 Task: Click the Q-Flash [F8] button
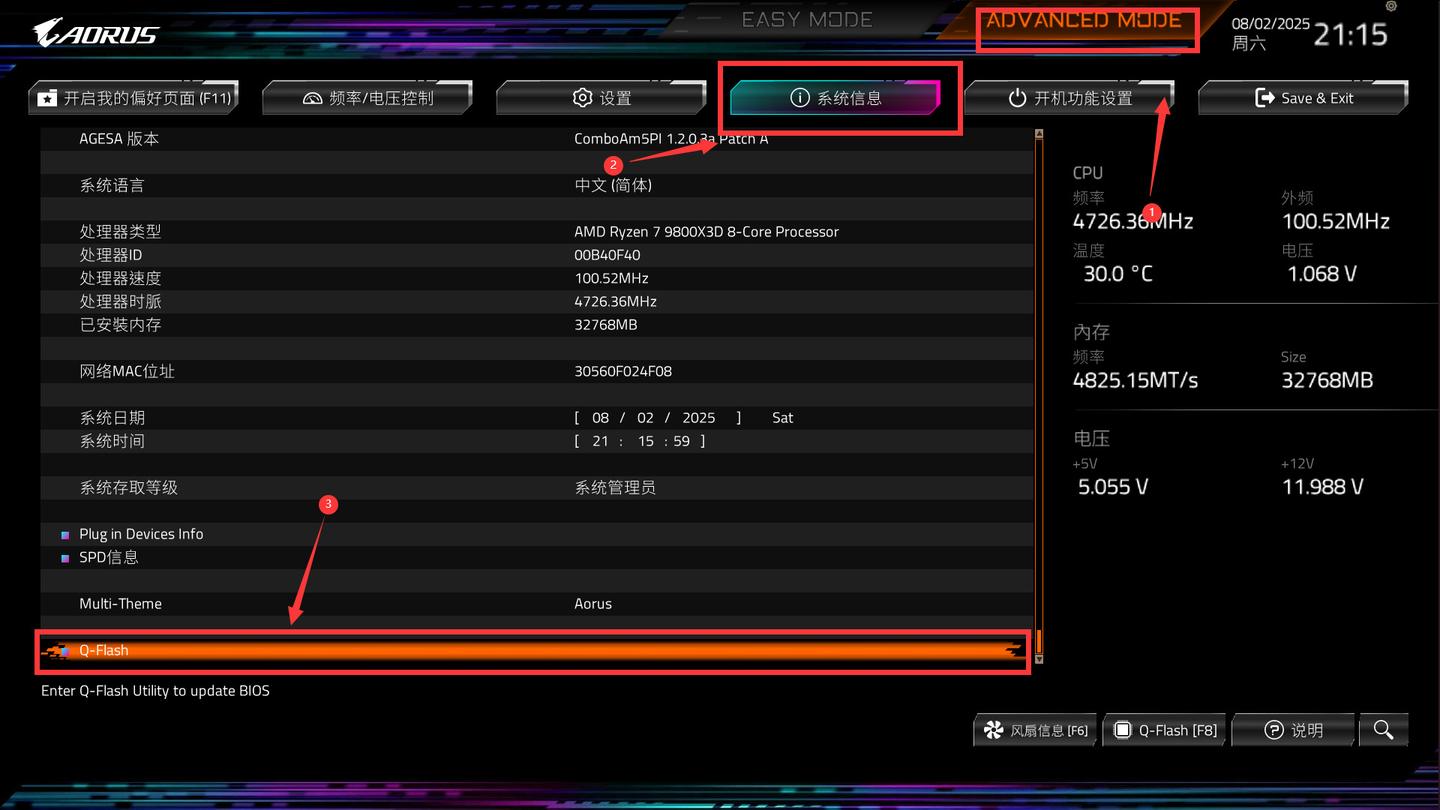point(1165,730)
